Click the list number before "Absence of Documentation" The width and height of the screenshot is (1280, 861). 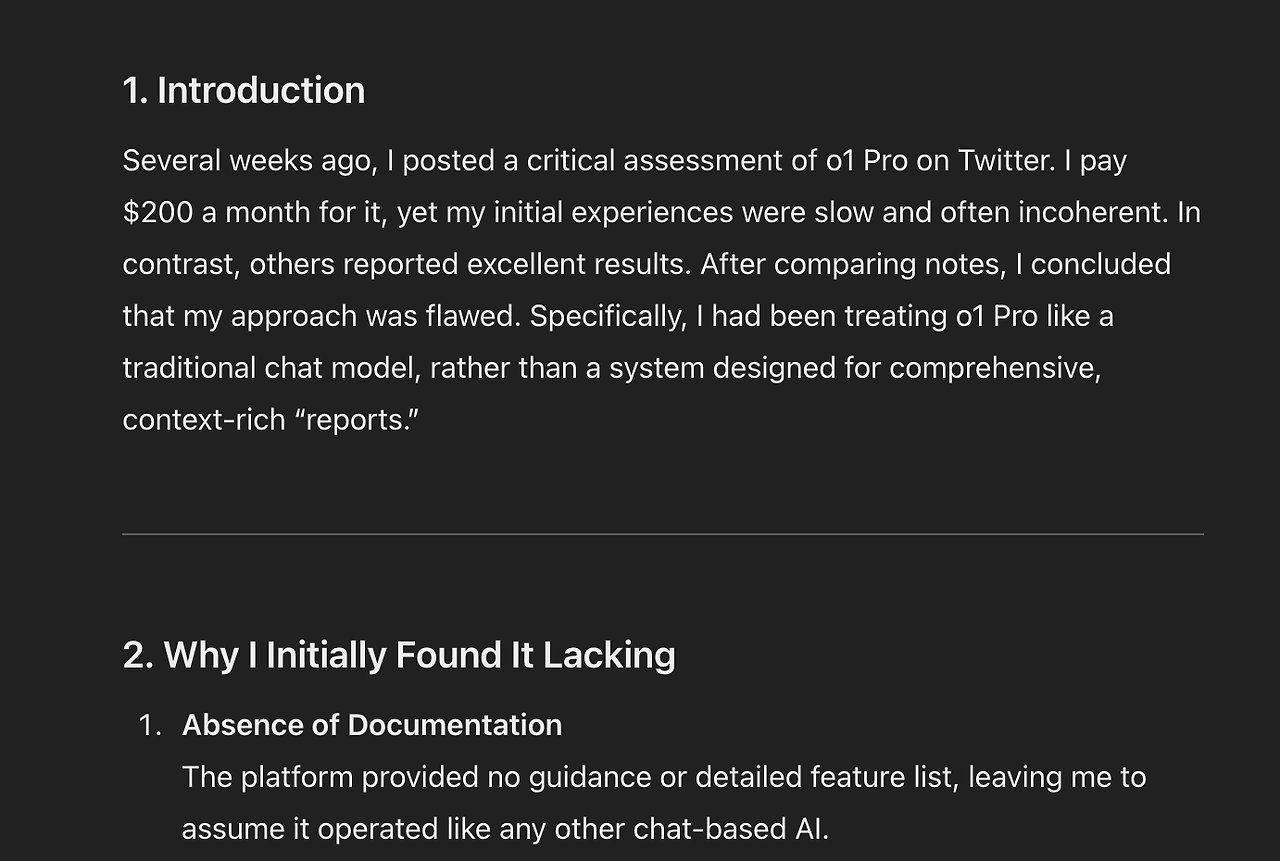click(x=150, y=725)
